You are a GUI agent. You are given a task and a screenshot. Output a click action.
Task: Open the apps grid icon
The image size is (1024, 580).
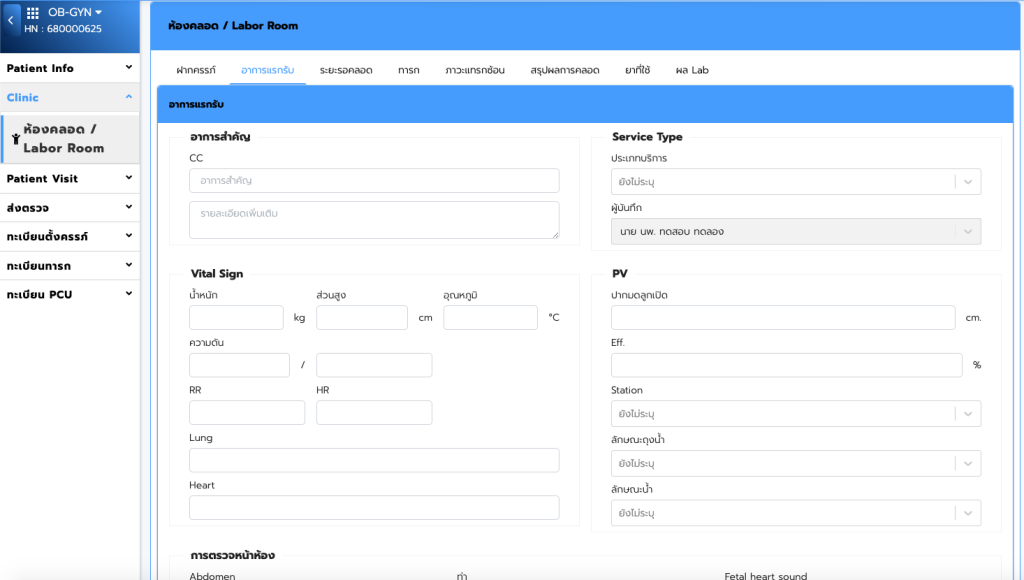click(33, 13)
